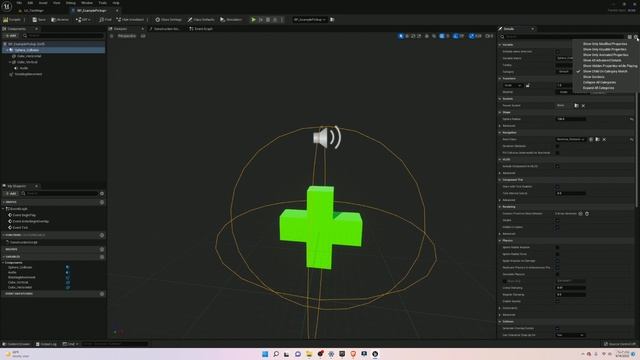Open Class Settings from the toolbar

coord(168,20)
